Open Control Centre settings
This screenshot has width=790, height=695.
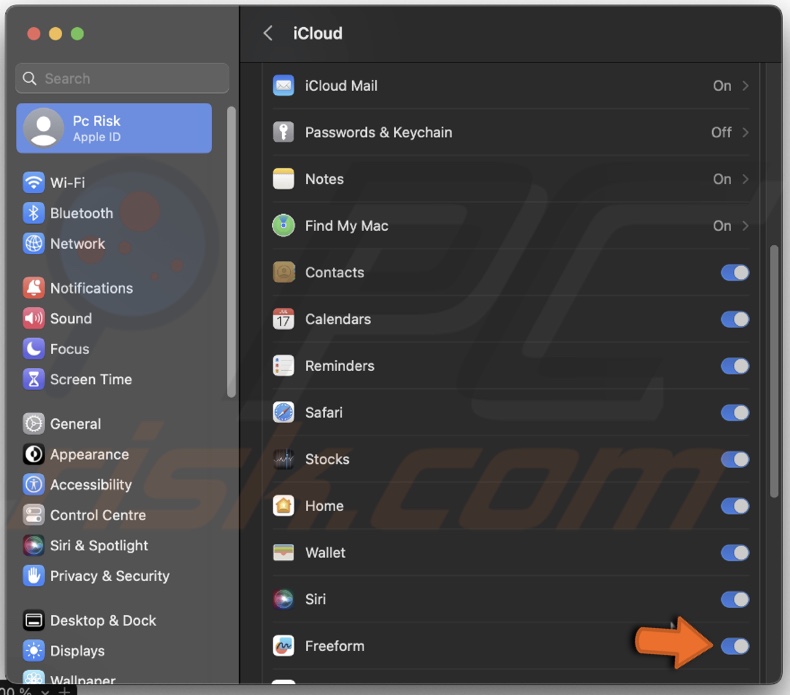(98, 515)
